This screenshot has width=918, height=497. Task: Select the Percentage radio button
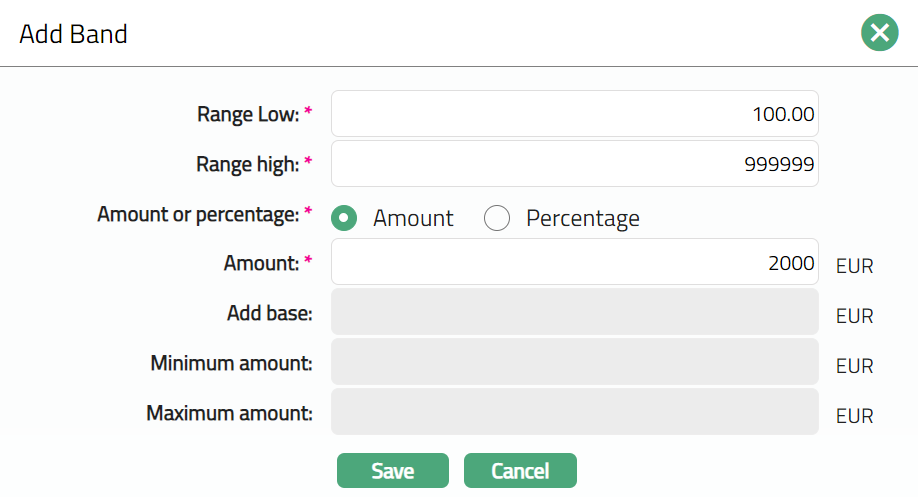[x=497, y=218]
